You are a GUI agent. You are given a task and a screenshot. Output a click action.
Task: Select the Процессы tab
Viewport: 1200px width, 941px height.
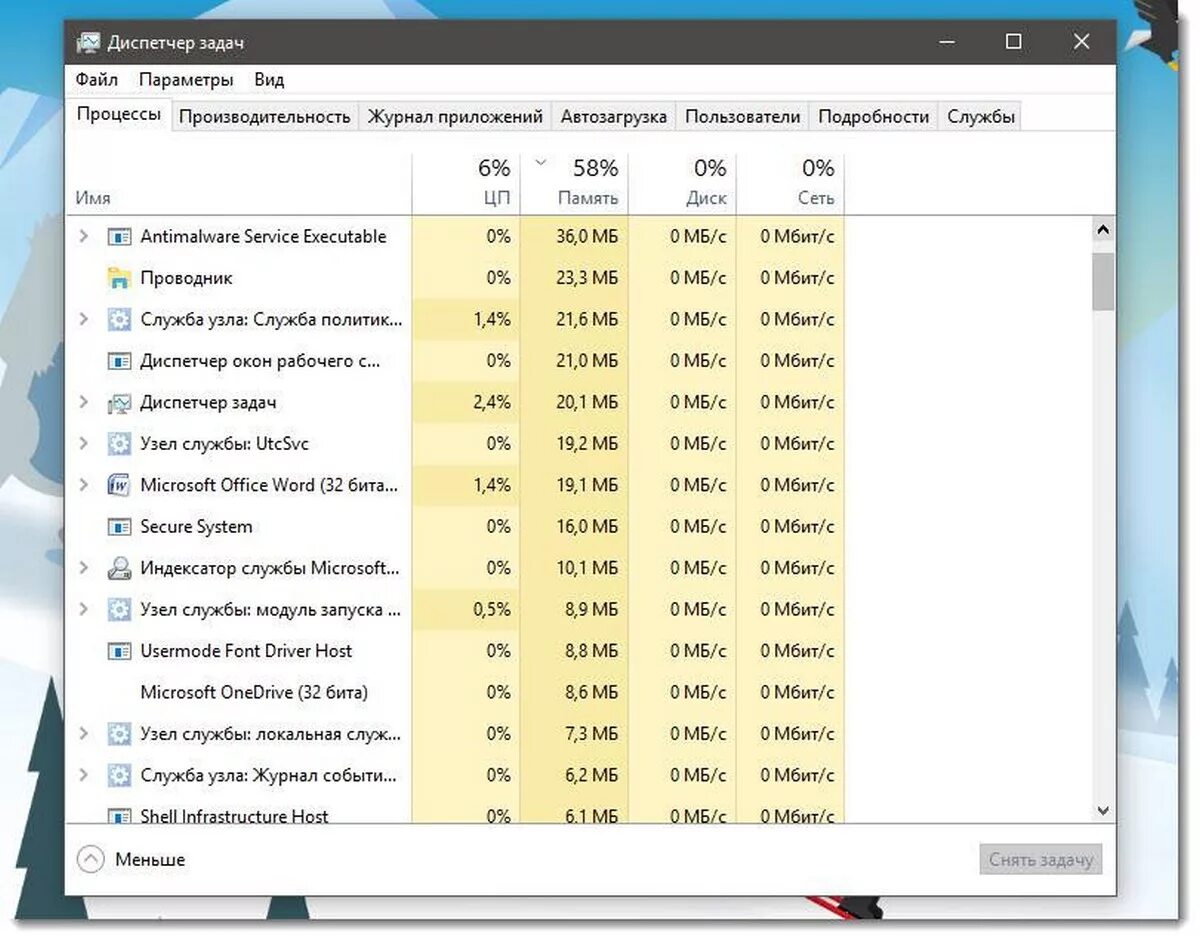119,114
